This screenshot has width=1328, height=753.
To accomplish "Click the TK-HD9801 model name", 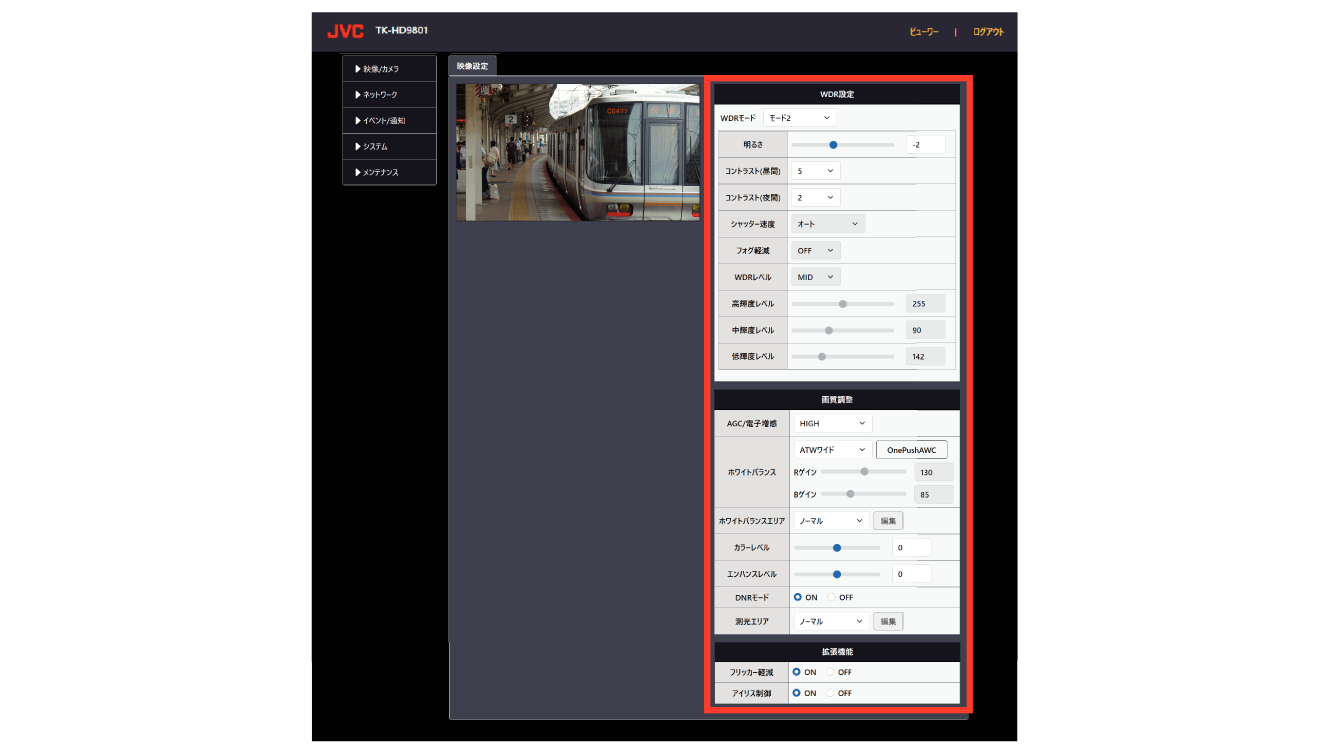I will 401,31.
